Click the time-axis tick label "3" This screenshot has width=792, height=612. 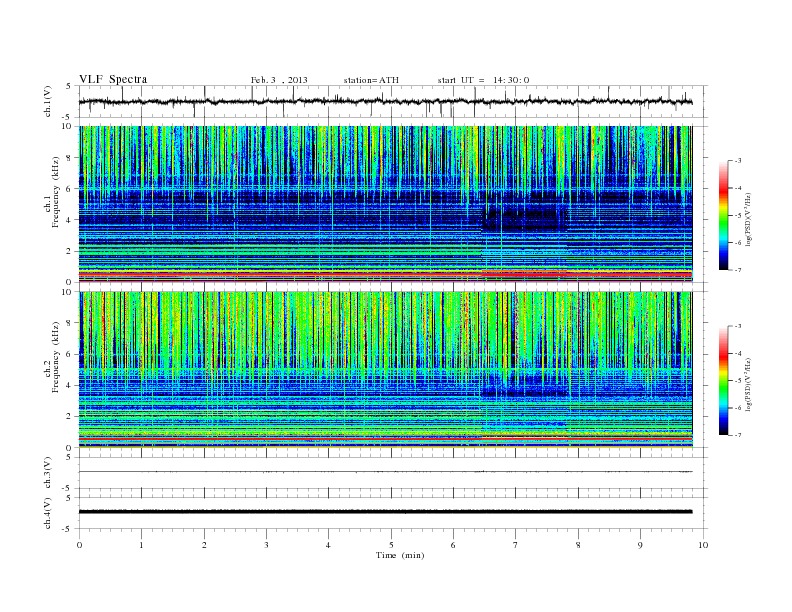(267, 545)
